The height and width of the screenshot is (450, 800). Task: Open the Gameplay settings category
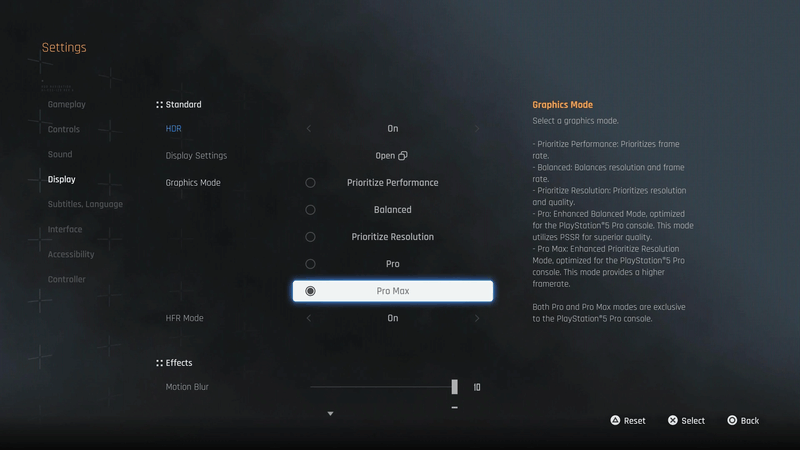click(x=66, y=104)
